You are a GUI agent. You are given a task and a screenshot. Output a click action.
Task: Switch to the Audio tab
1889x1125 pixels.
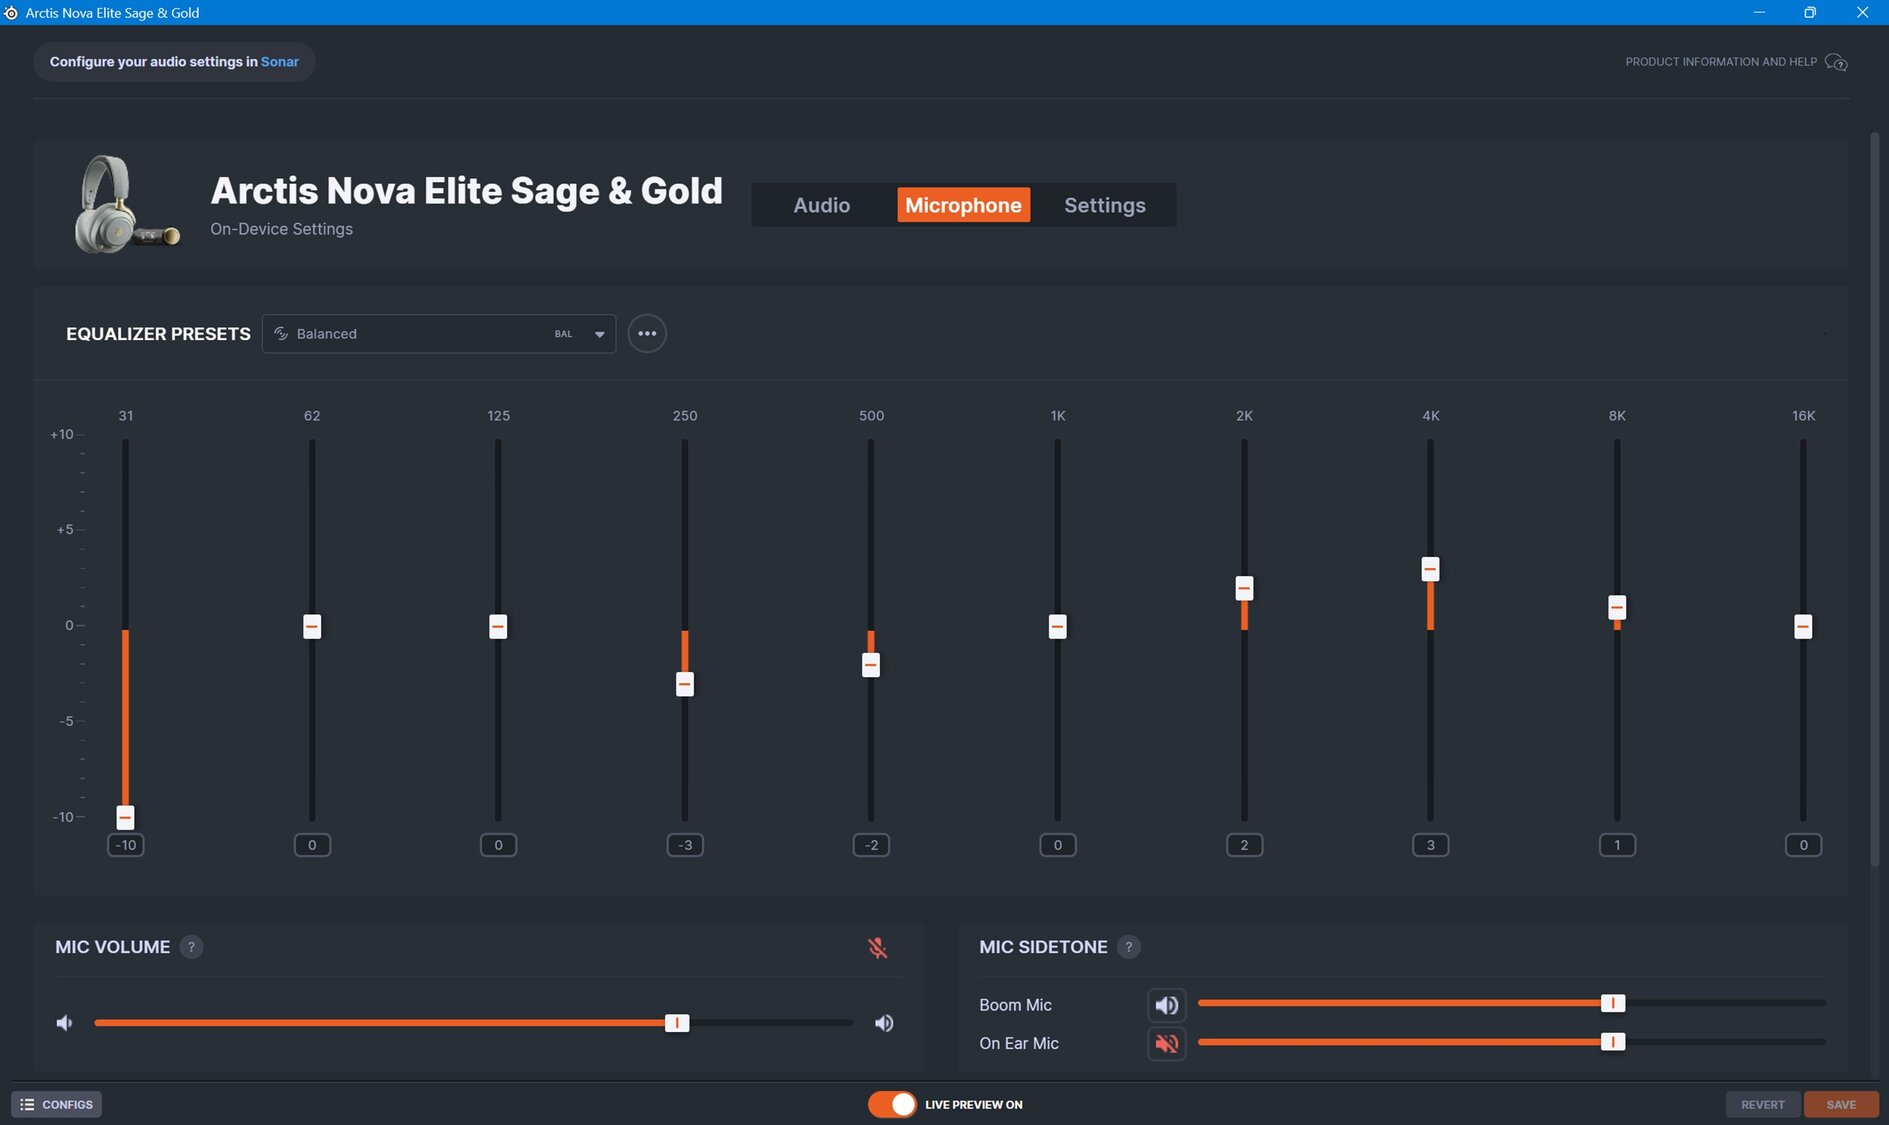[821, 205]
